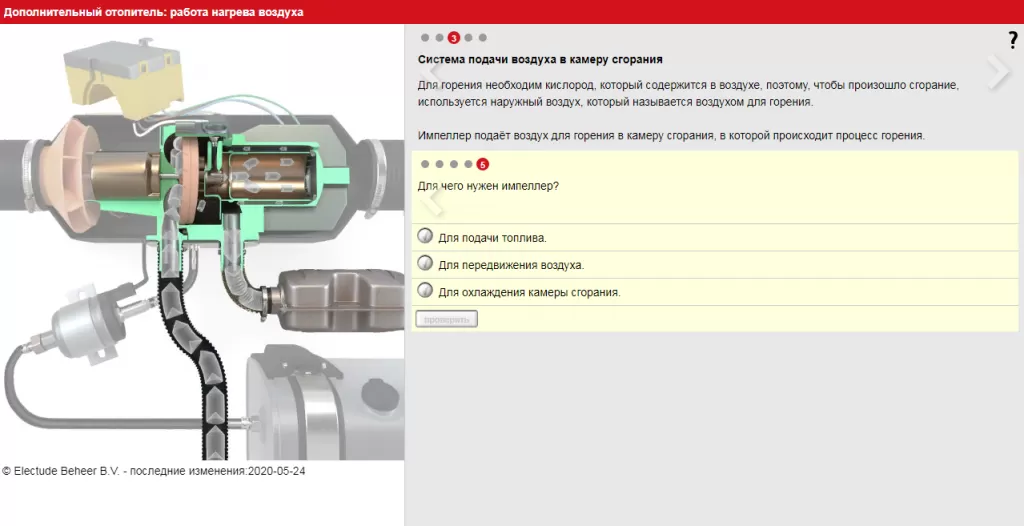Click previous-question arrow in yellow quiz panel

tap(432, 199)
